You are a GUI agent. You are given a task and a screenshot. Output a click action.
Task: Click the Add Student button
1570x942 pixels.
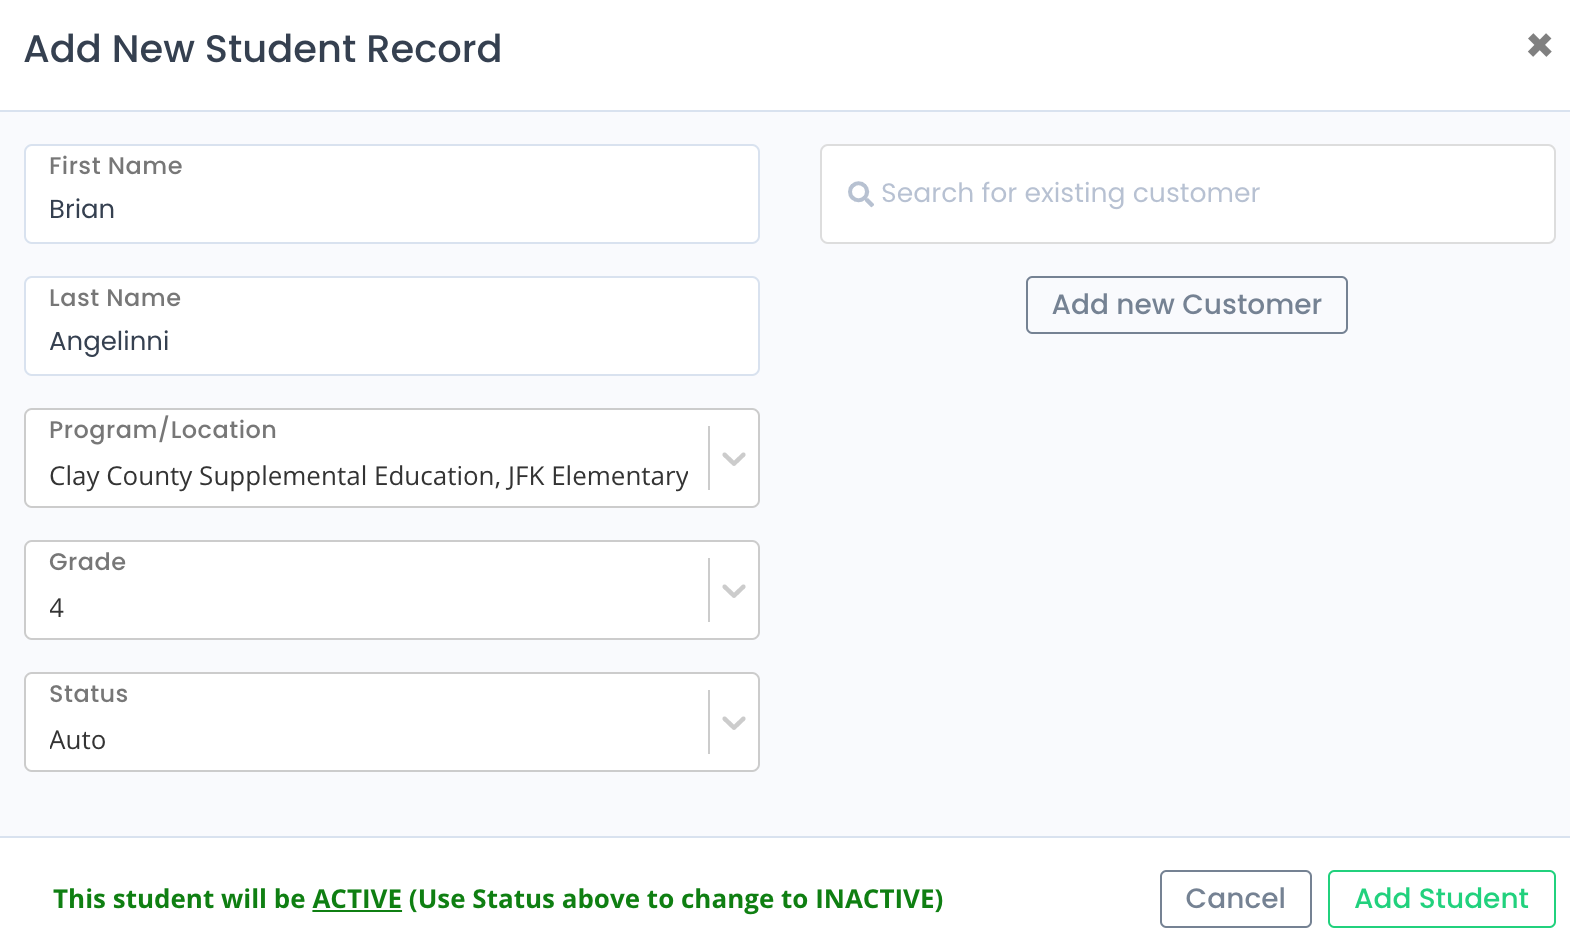1442,899
